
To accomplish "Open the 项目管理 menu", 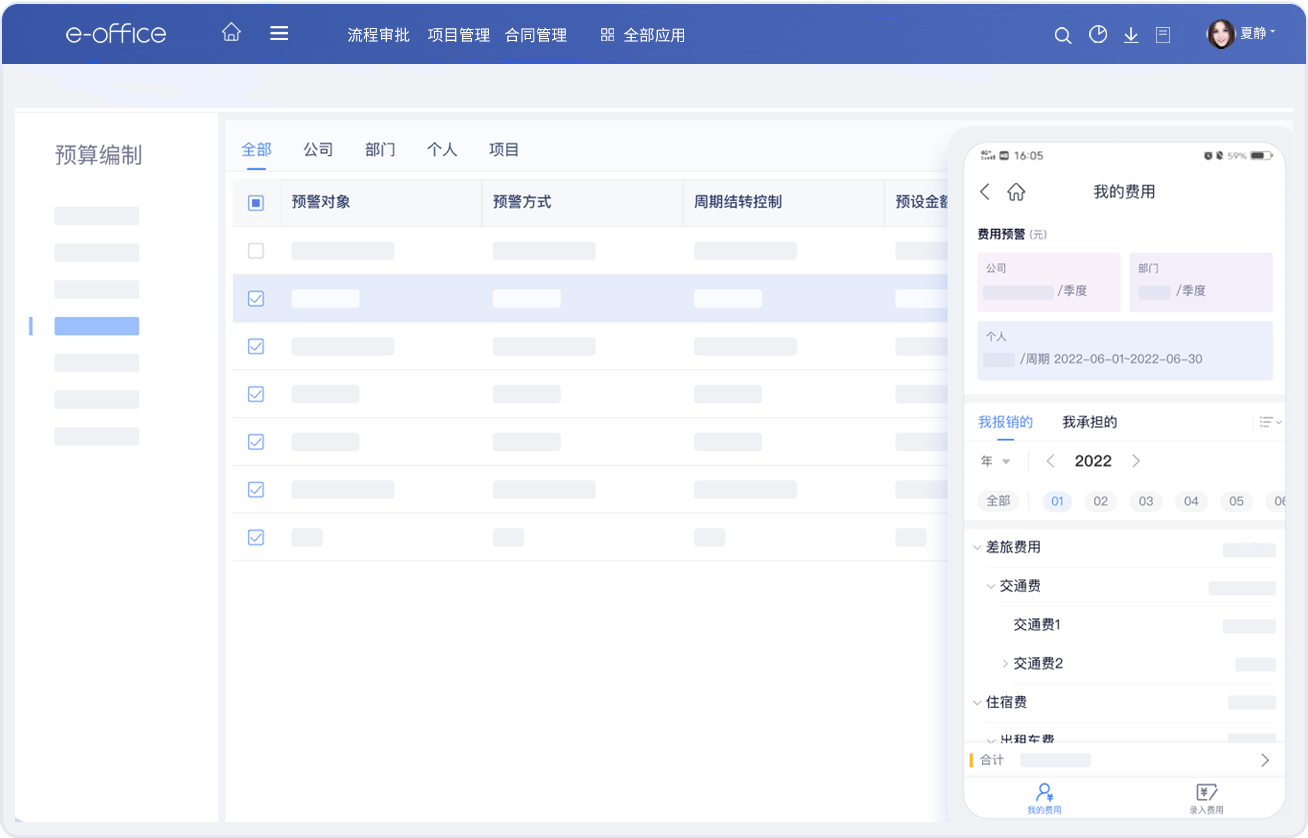I will [x=458, y=35].
